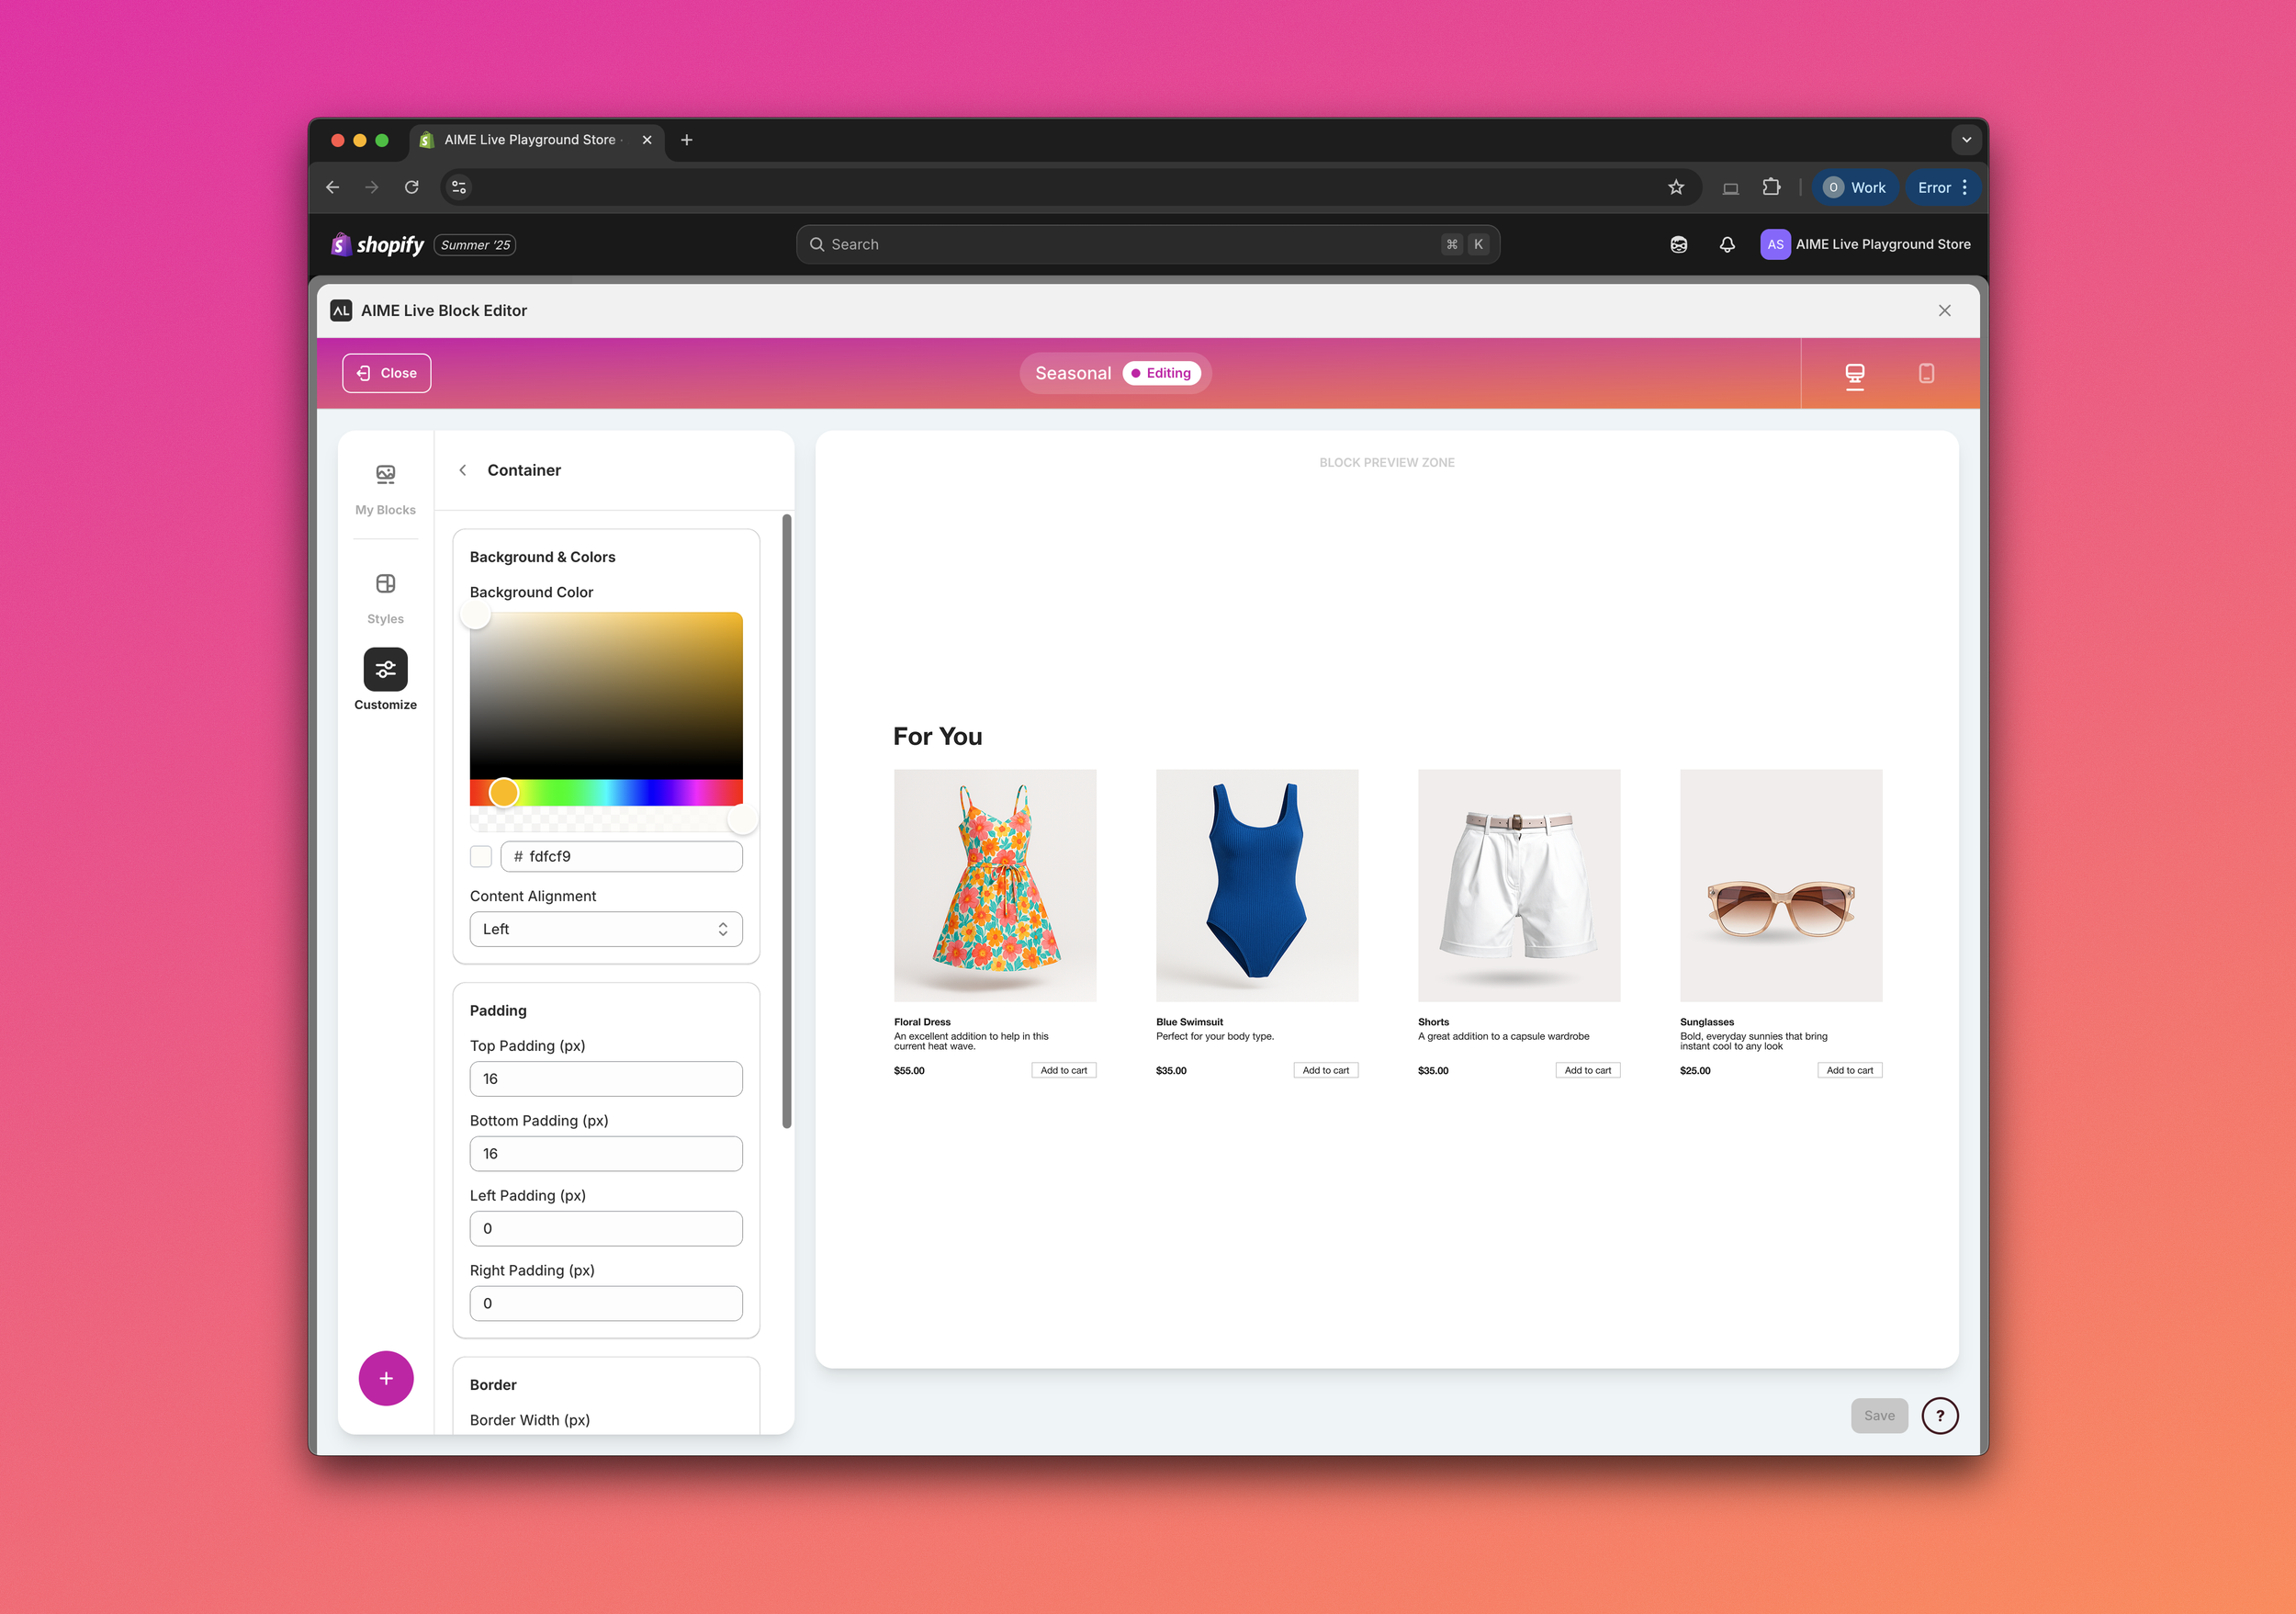Click the hue slider handle

pyautogui.click(x=504, y=793)
